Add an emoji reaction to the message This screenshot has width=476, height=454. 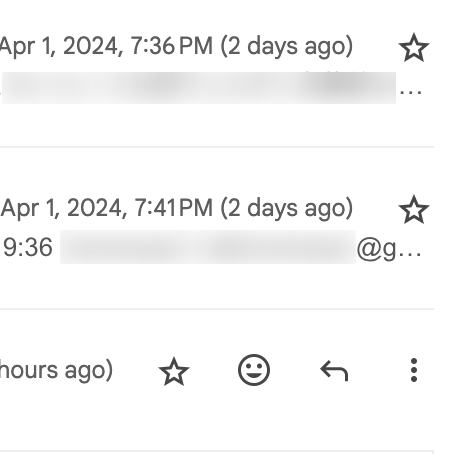(254, 370)
